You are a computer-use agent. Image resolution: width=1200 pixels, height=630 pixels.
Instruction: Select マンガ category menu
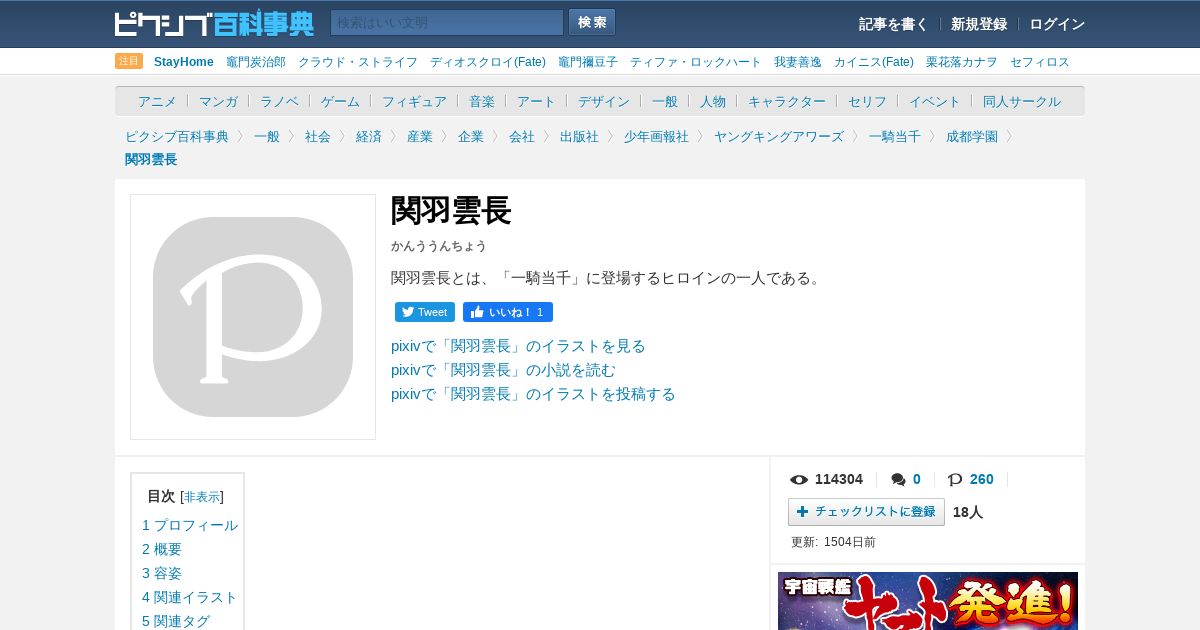point(218,101)
